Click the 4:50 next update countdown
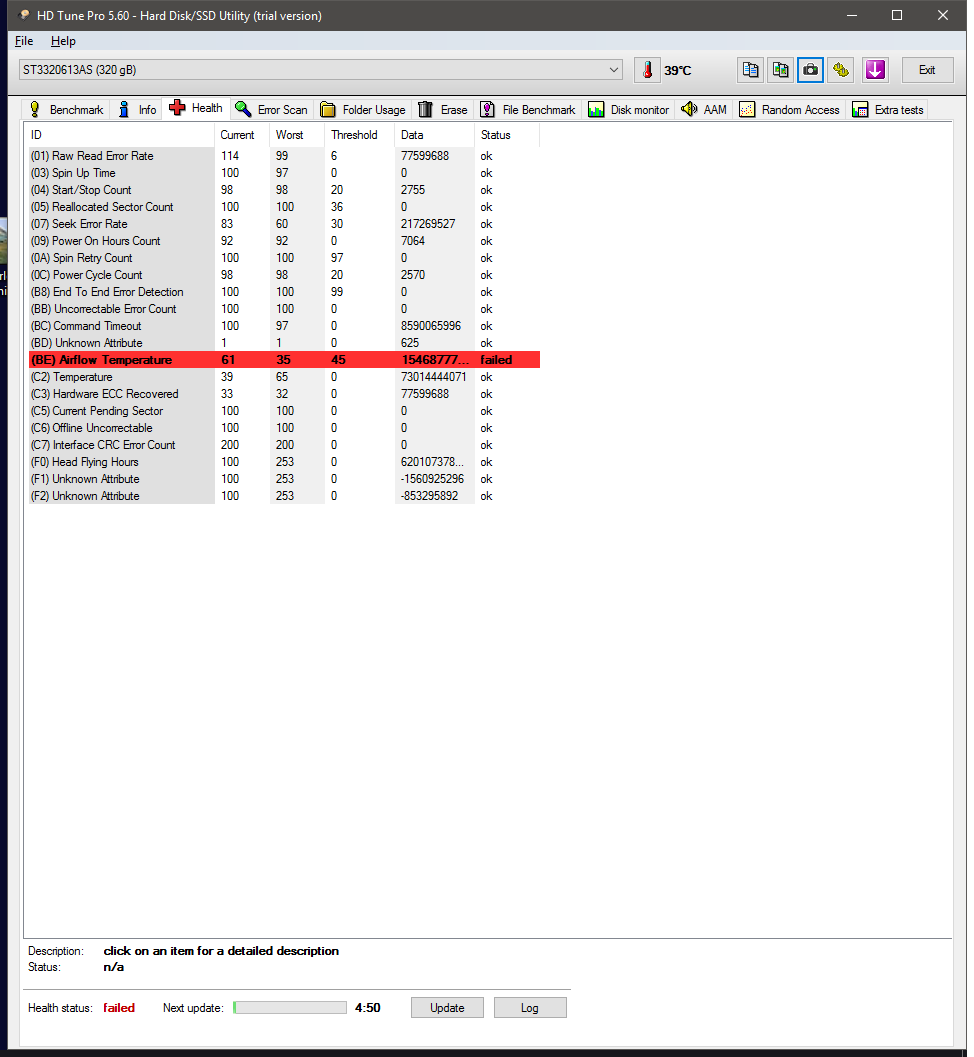Image resolution: width=974 pixels, height=1057 pixels. [x=367, y=1008]
